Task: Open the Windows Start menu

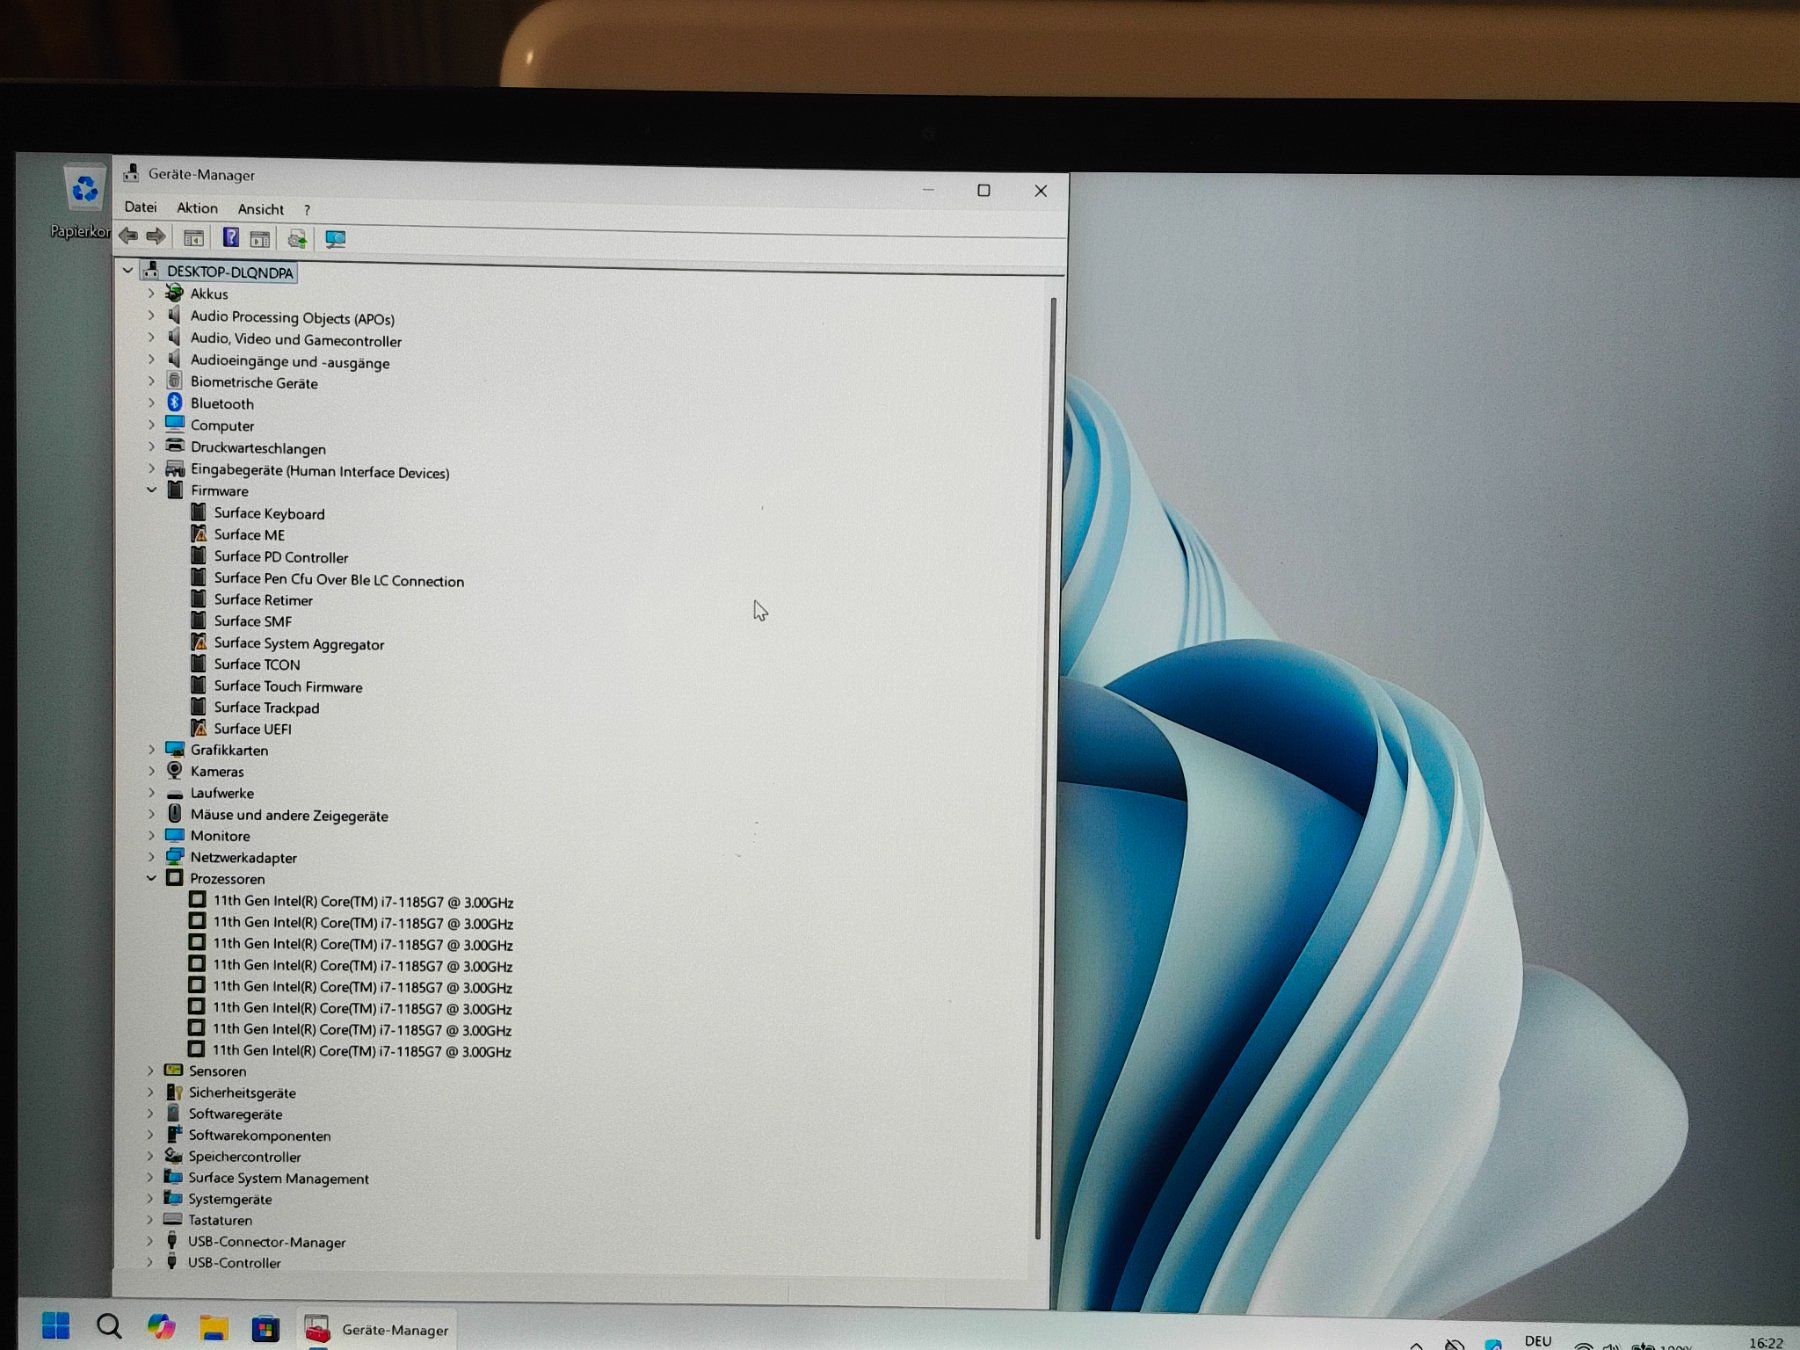Action: 56,1325
